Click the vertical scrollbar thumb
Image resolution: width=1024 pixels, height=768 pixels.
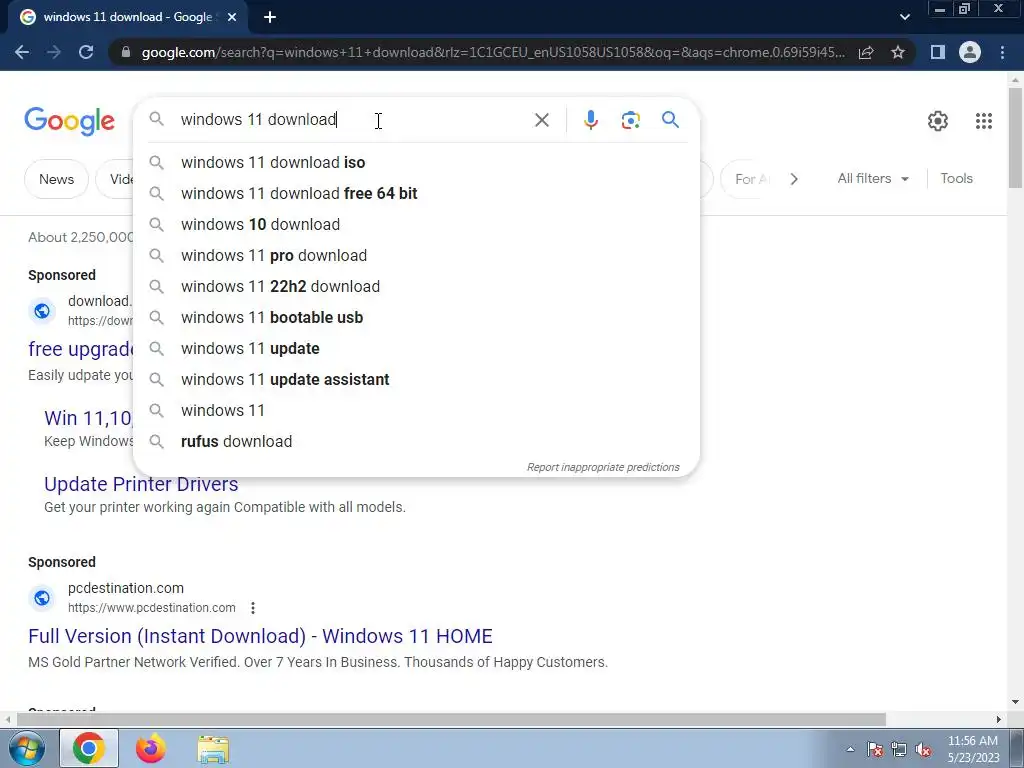[1015, 137]
